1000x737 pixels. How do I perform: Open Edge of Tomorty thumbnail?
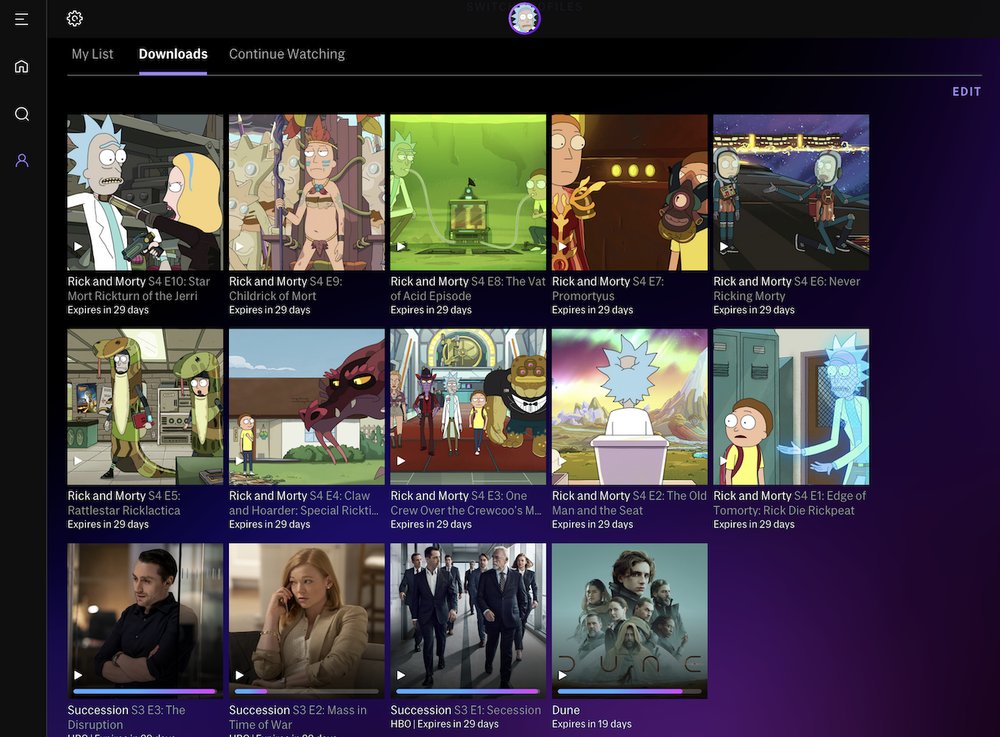791,407
